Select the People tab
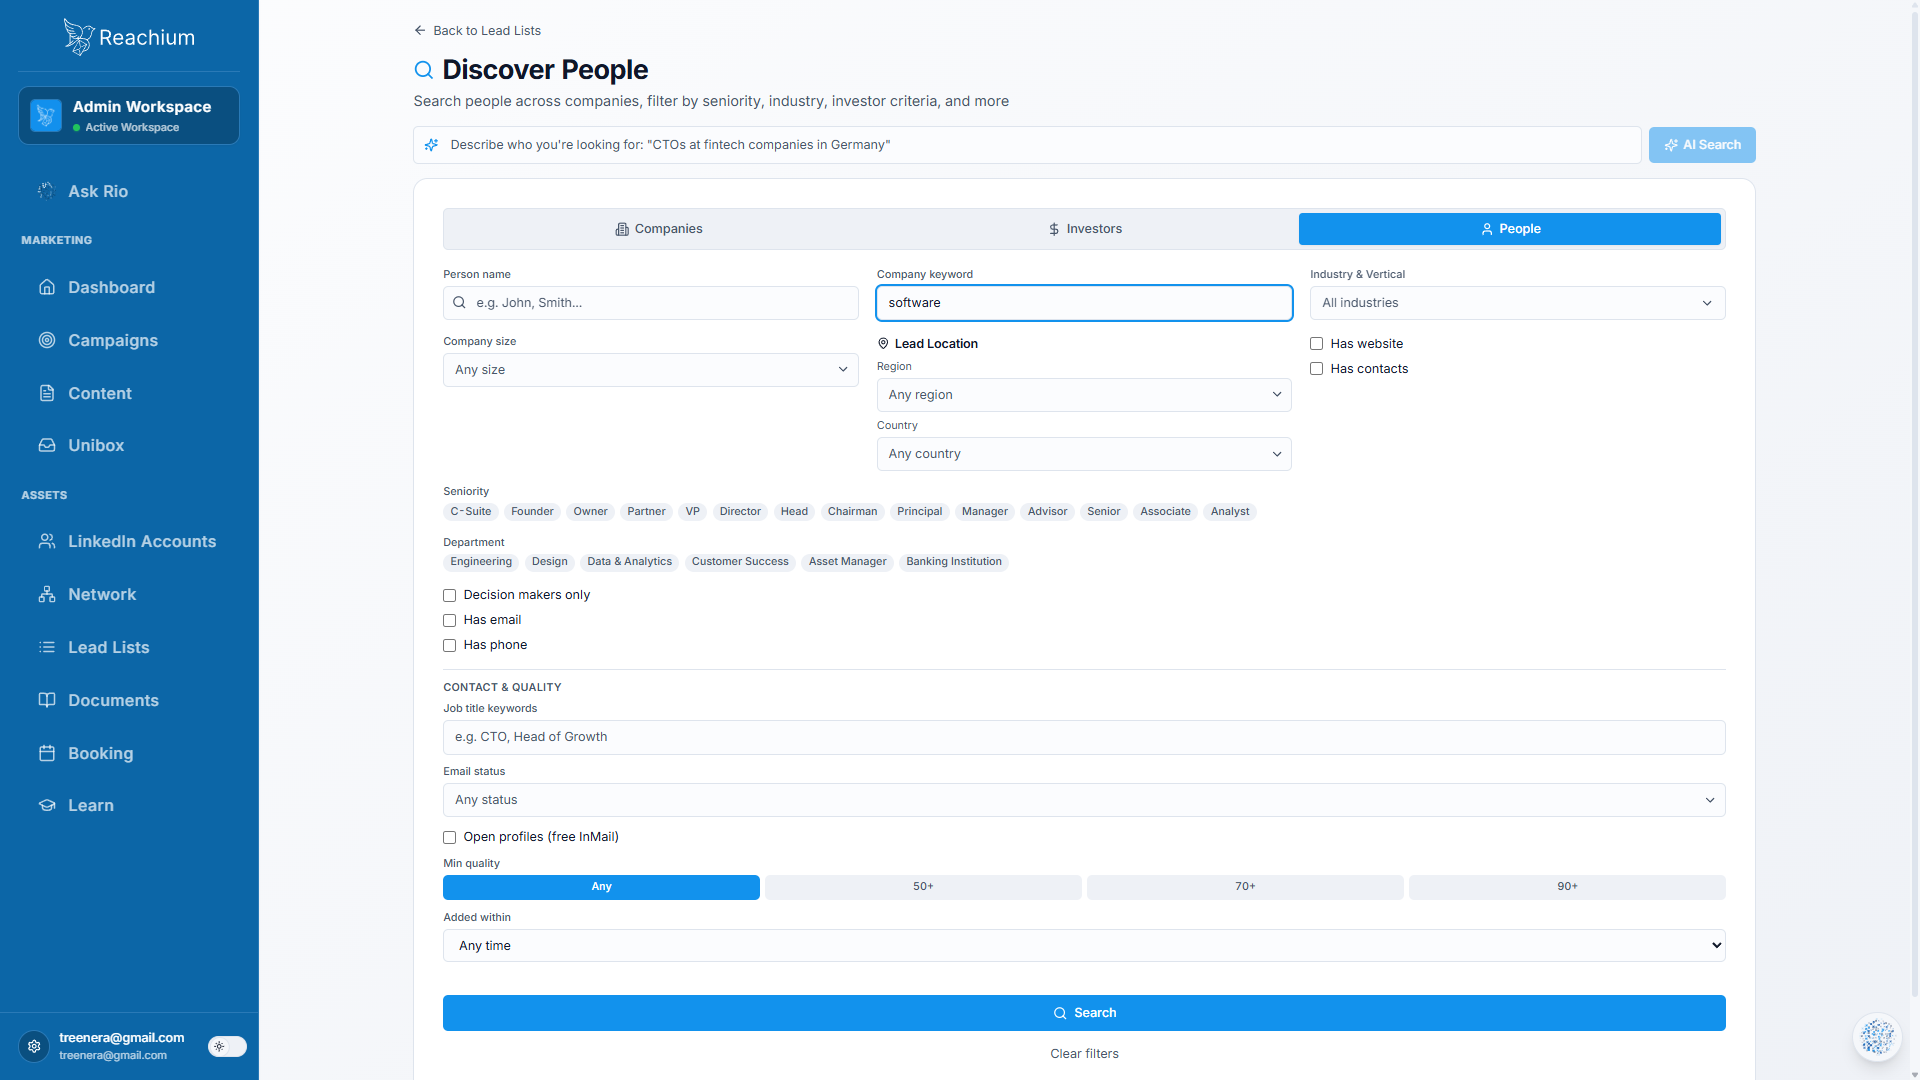 [x=1510, y=229]
